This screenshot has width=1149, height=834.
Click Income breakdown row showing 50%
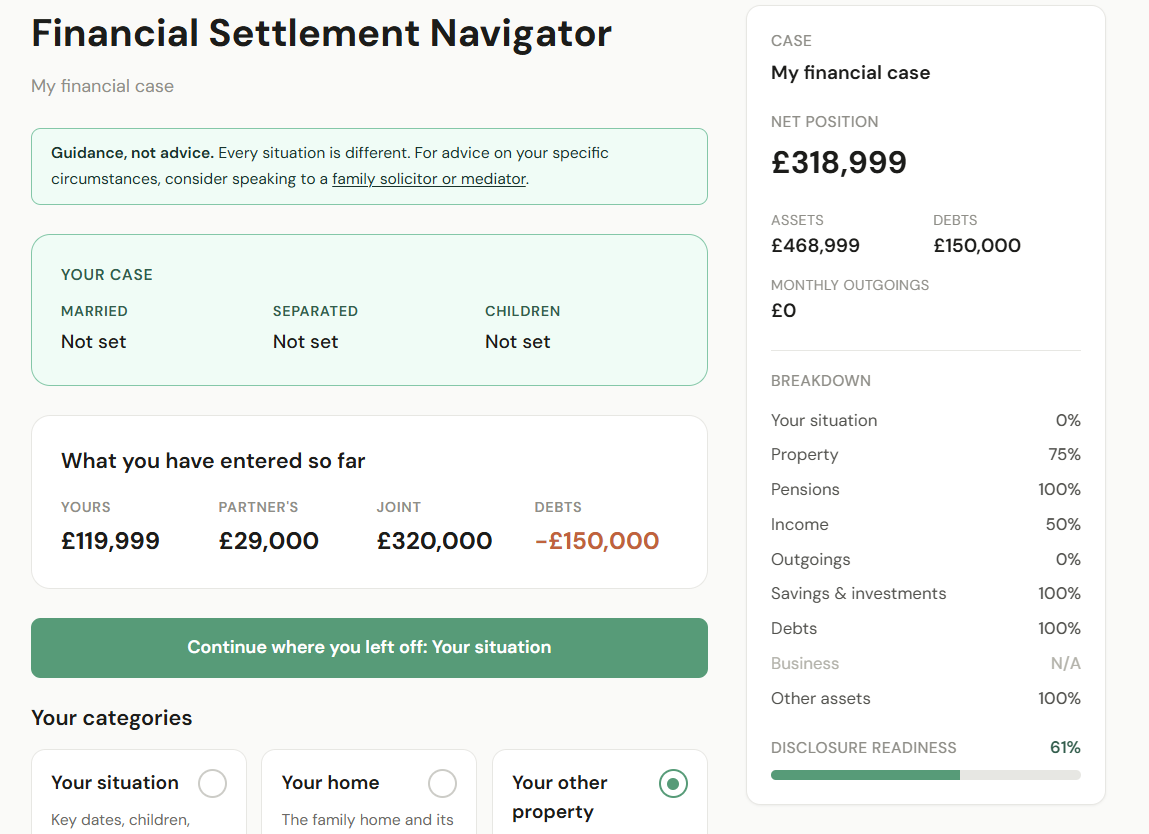(925, 525)
